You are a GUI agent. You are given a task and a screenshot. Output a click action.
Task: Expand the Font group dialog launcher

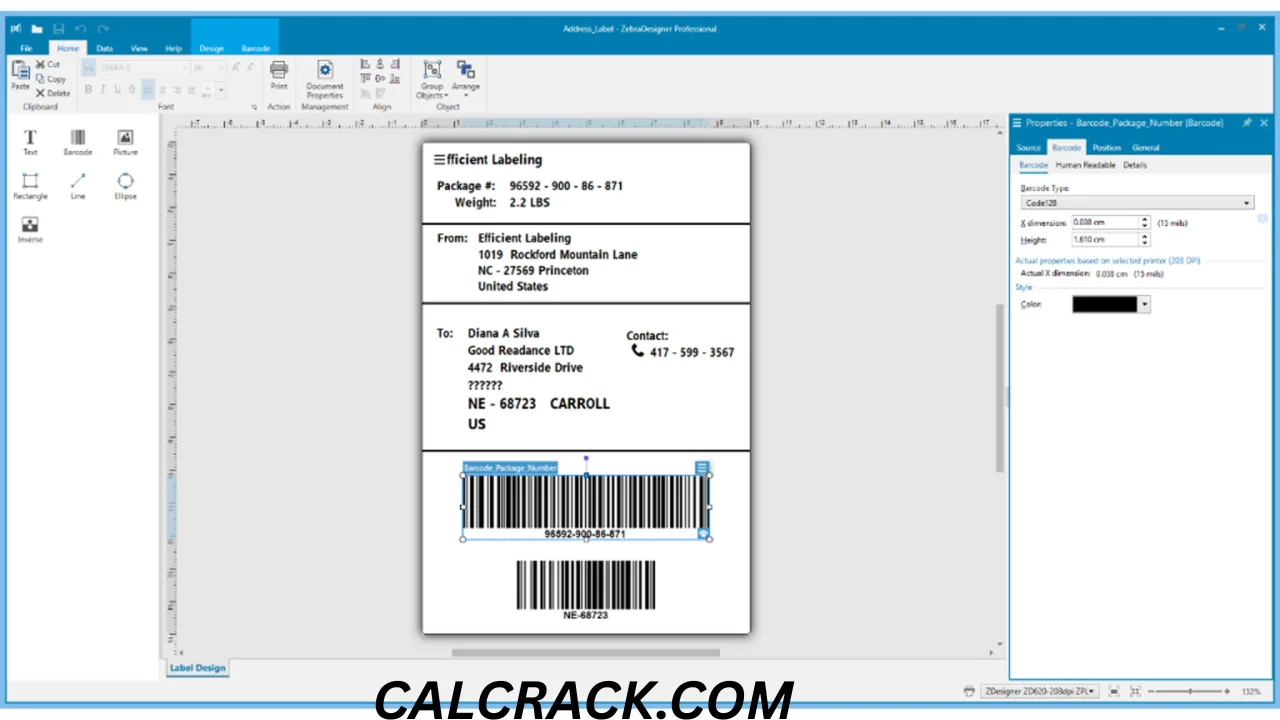tap(254, 107)
